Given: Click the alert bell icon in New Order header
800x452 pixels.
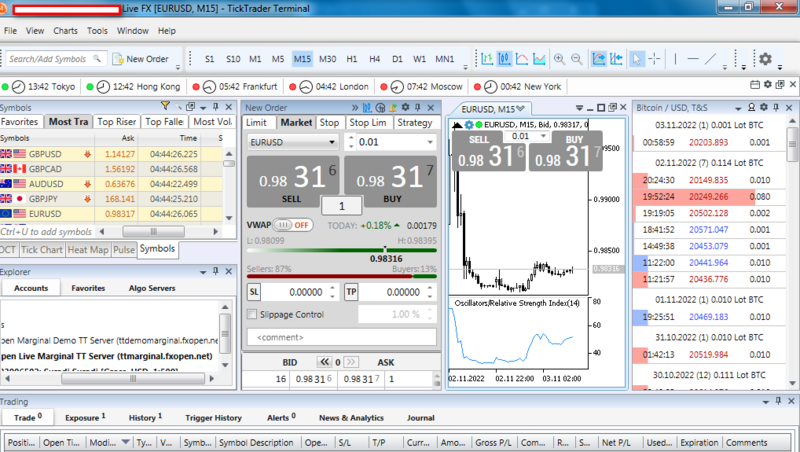Looking at the screenshot, I should click(392, 107).
